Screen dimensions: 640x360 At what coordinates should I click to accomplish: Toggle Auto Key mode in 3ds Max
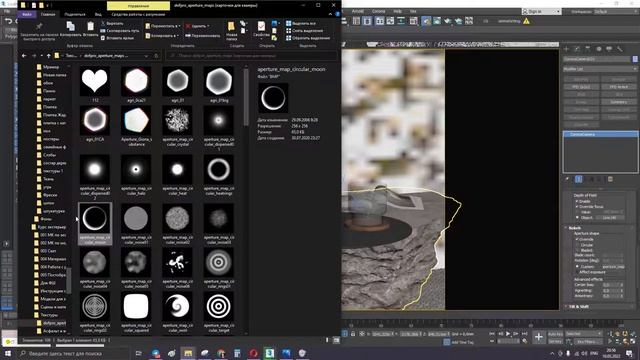pos(556,334)
